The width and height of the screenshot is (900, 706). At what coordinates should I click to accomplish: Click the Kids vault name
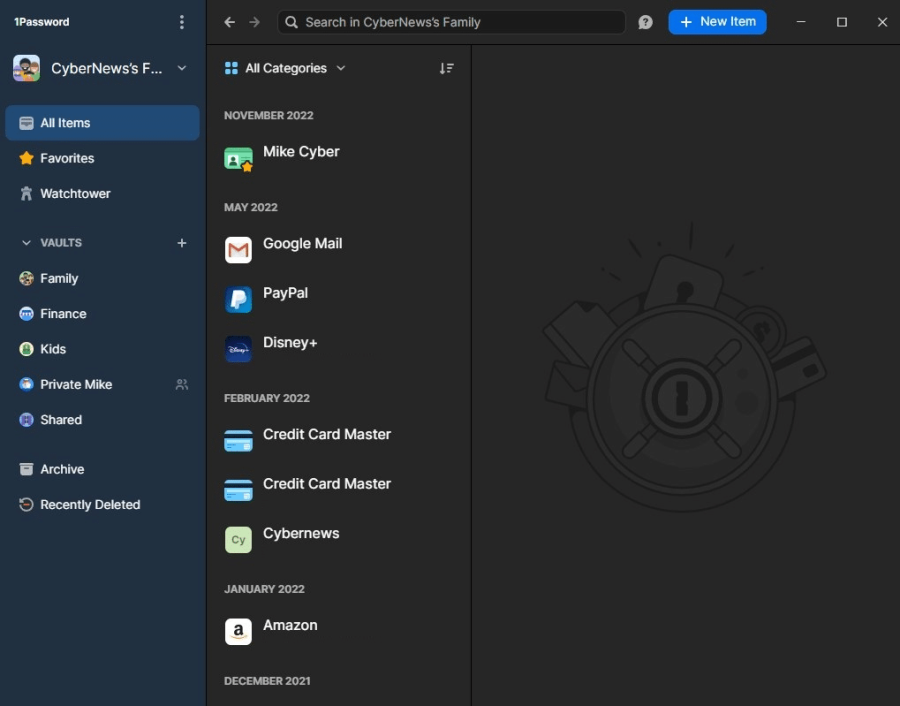(x=53, y=349)
